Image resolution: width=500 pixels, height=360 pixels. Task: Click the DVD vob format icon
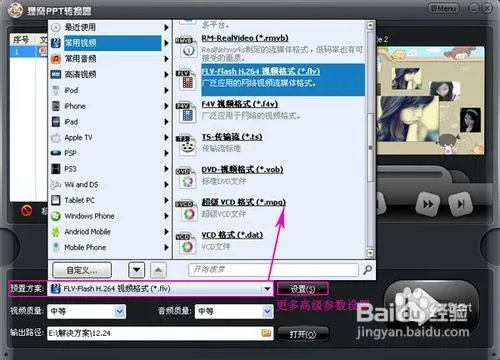point(186,178)
